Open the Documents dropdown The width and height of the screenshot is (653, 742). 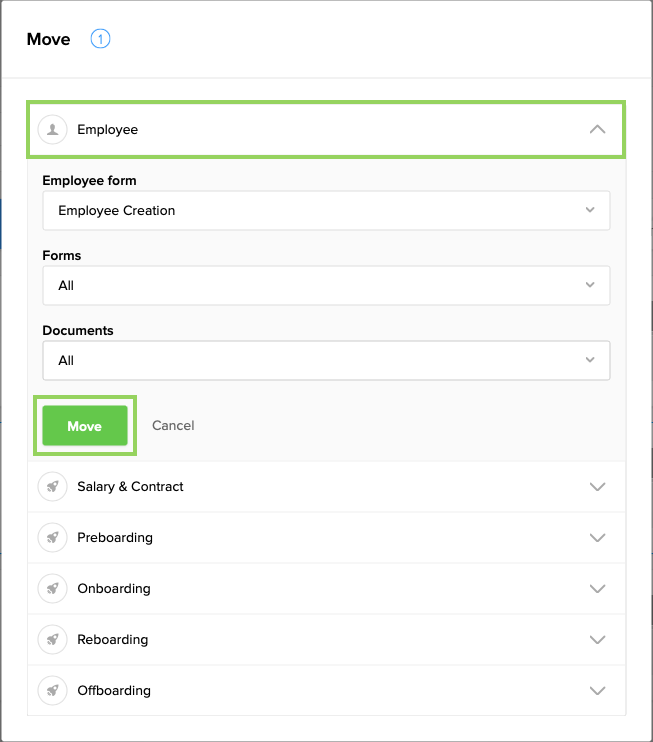(326, 360)
